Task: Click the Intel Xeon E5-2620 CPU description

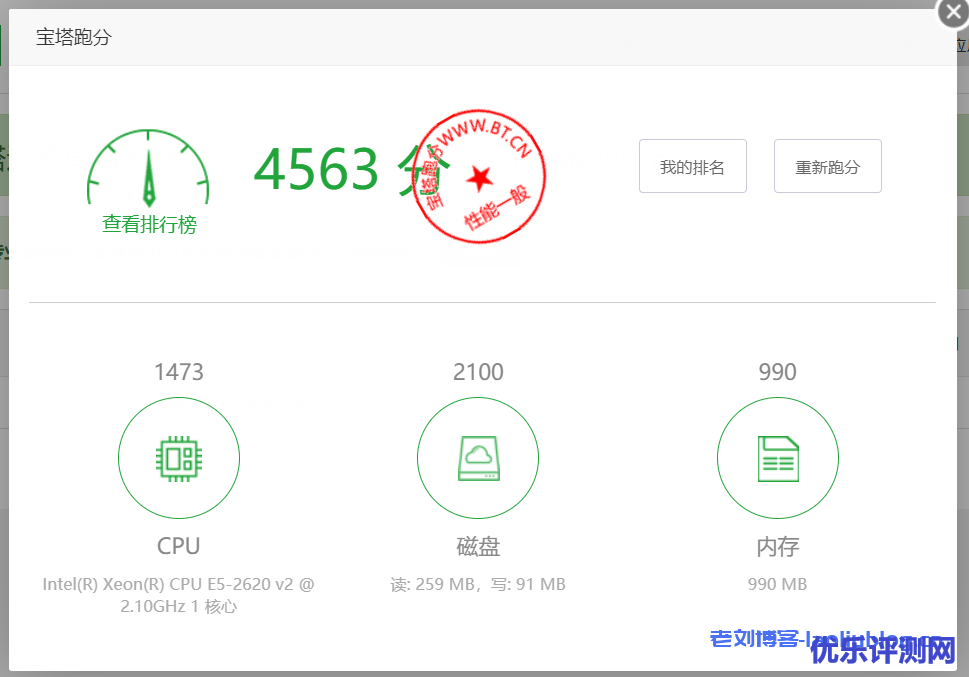Action: point(179,595)
